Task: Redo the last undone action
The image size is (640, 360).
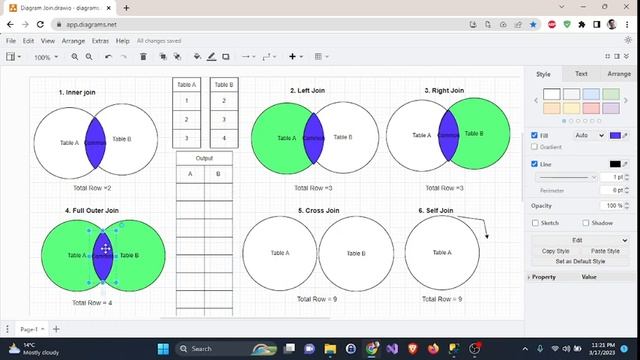Action: pyautogui.click(x=124, y=57)
